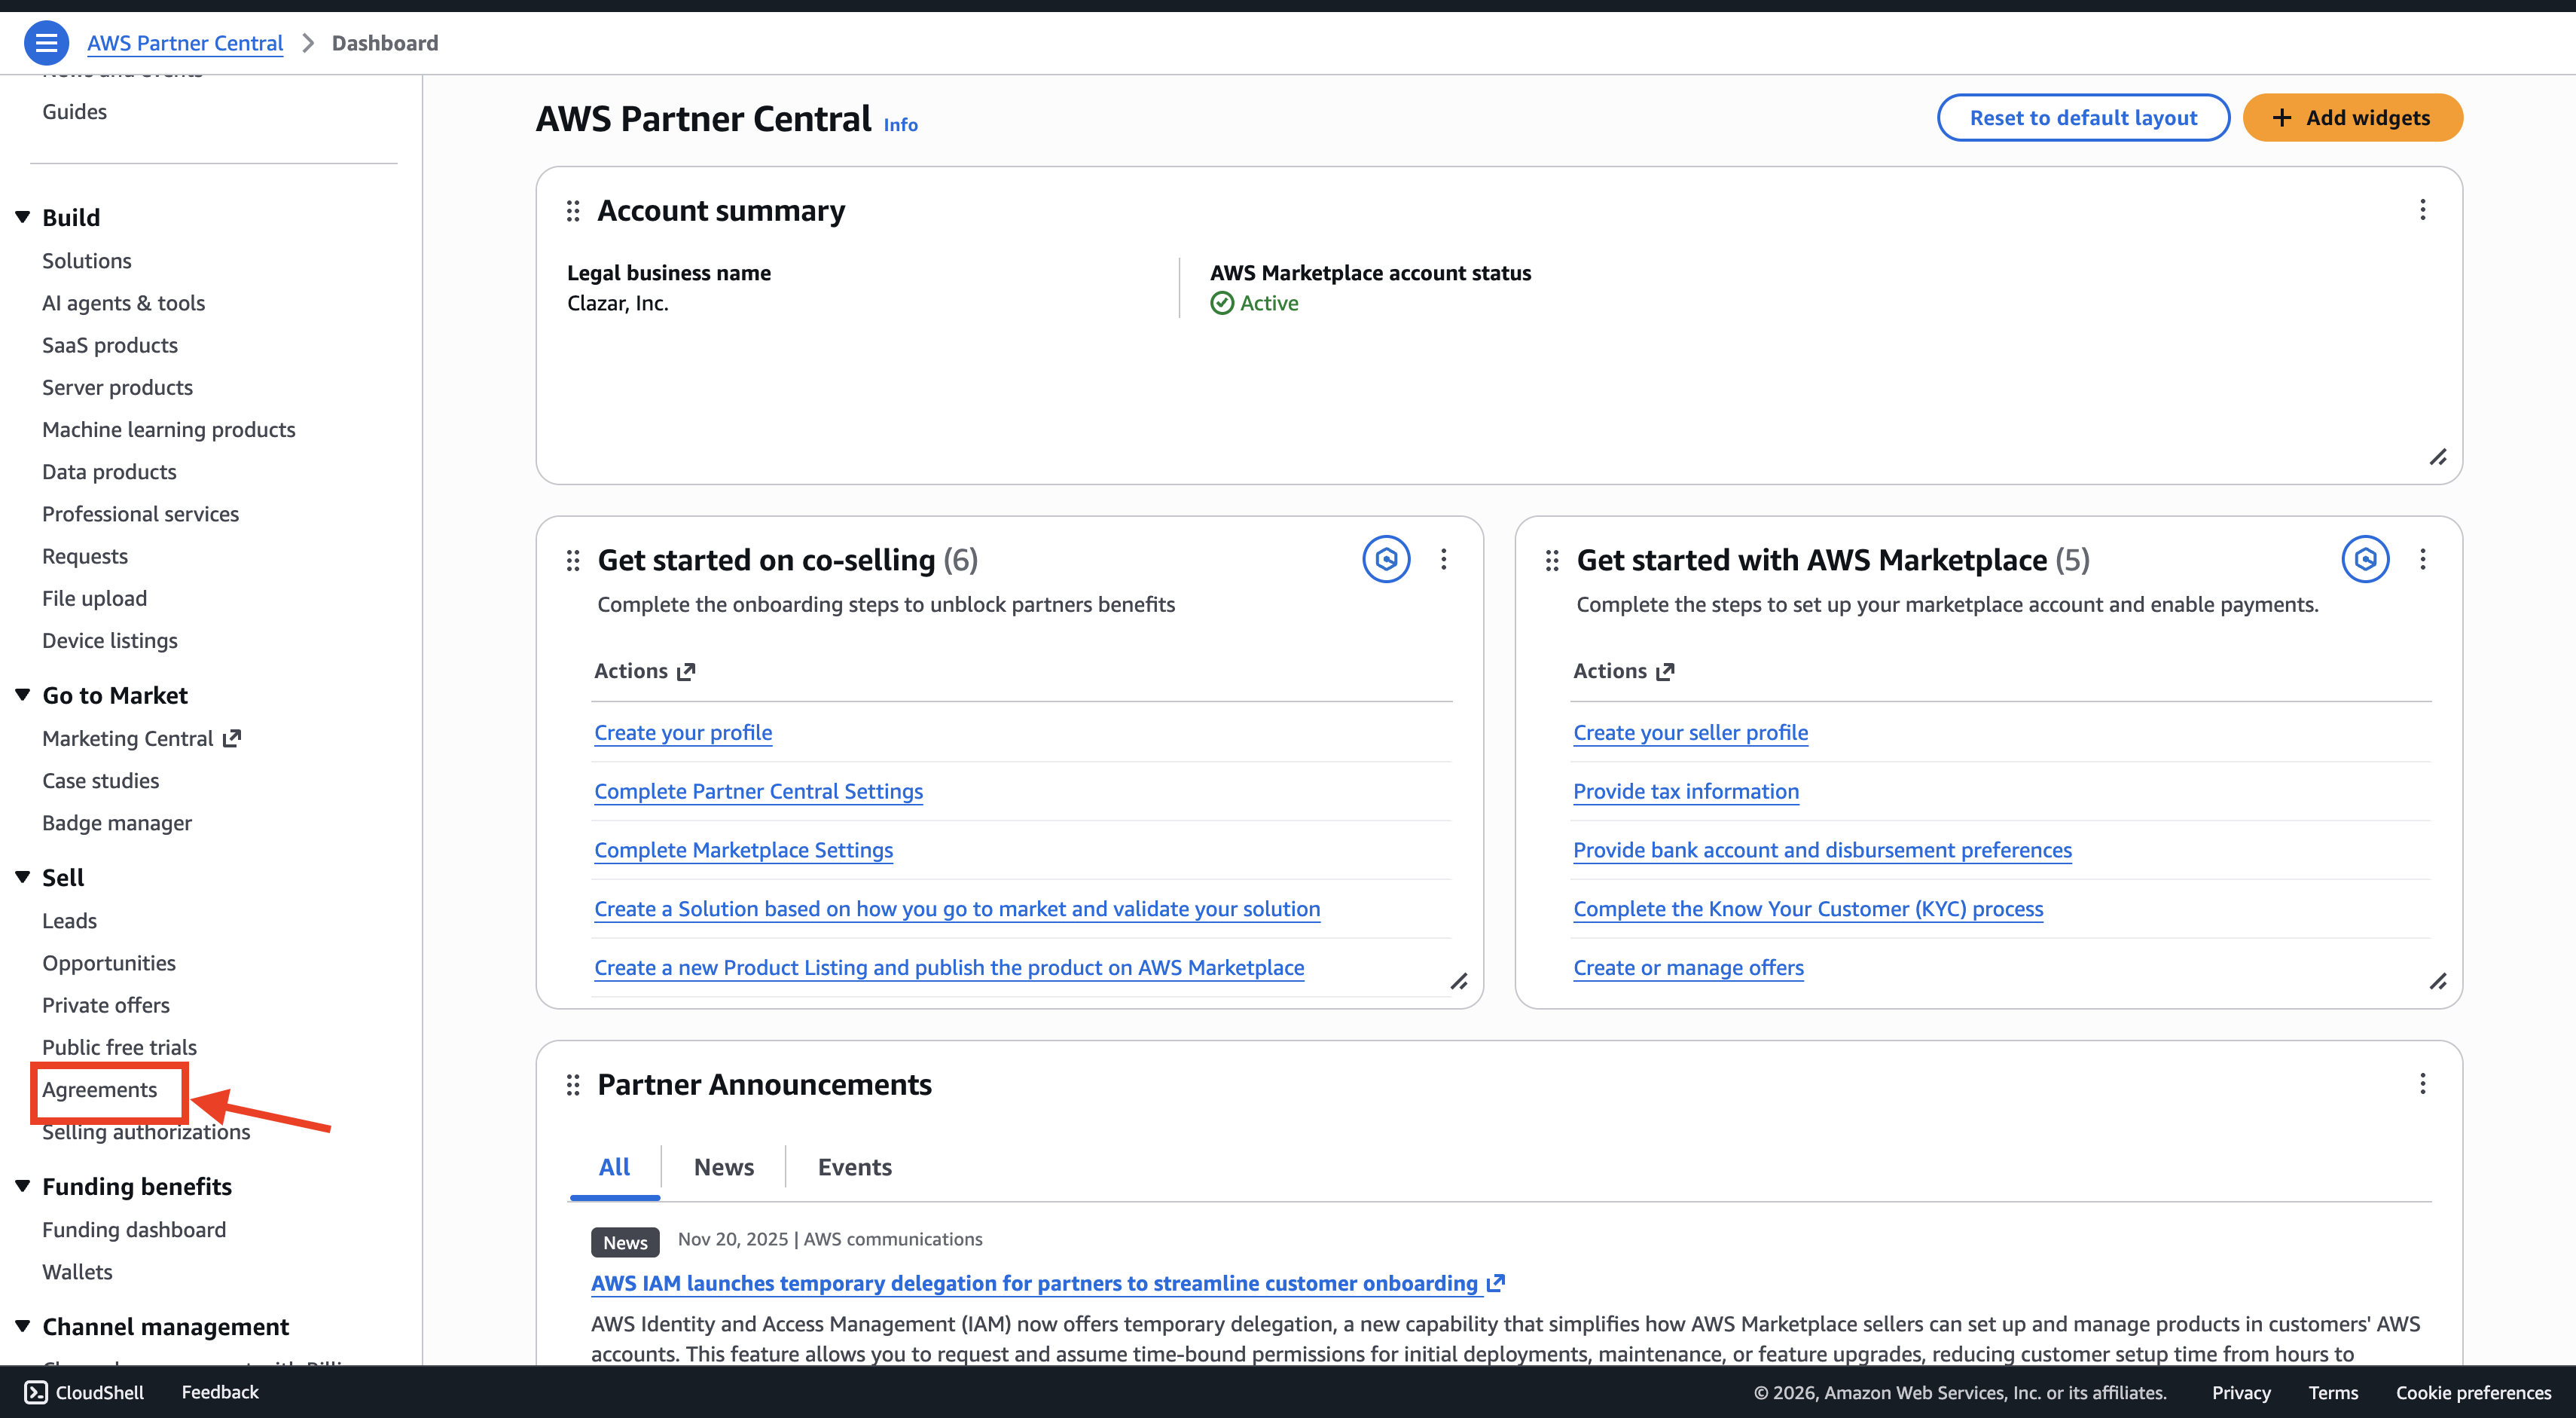Open the Create a new Product Listing link
The height and width of the screenshot is (1418, 2576).
[x=949, y=968]
